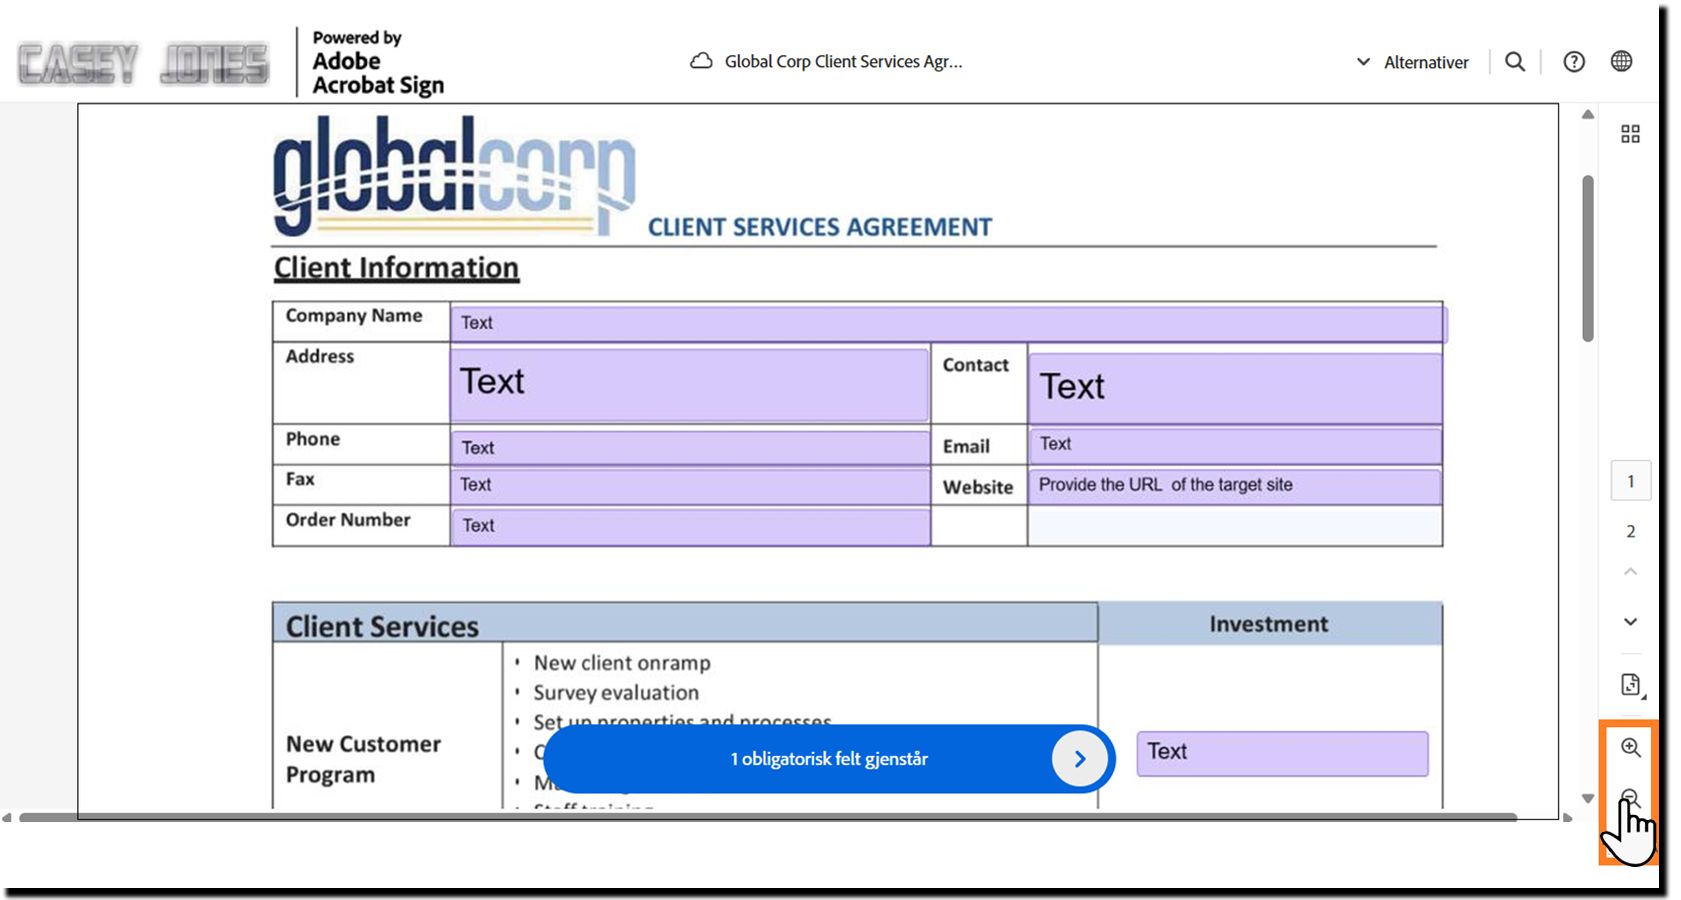
Task: Click the "Address" label
Action: pos(320,356)
